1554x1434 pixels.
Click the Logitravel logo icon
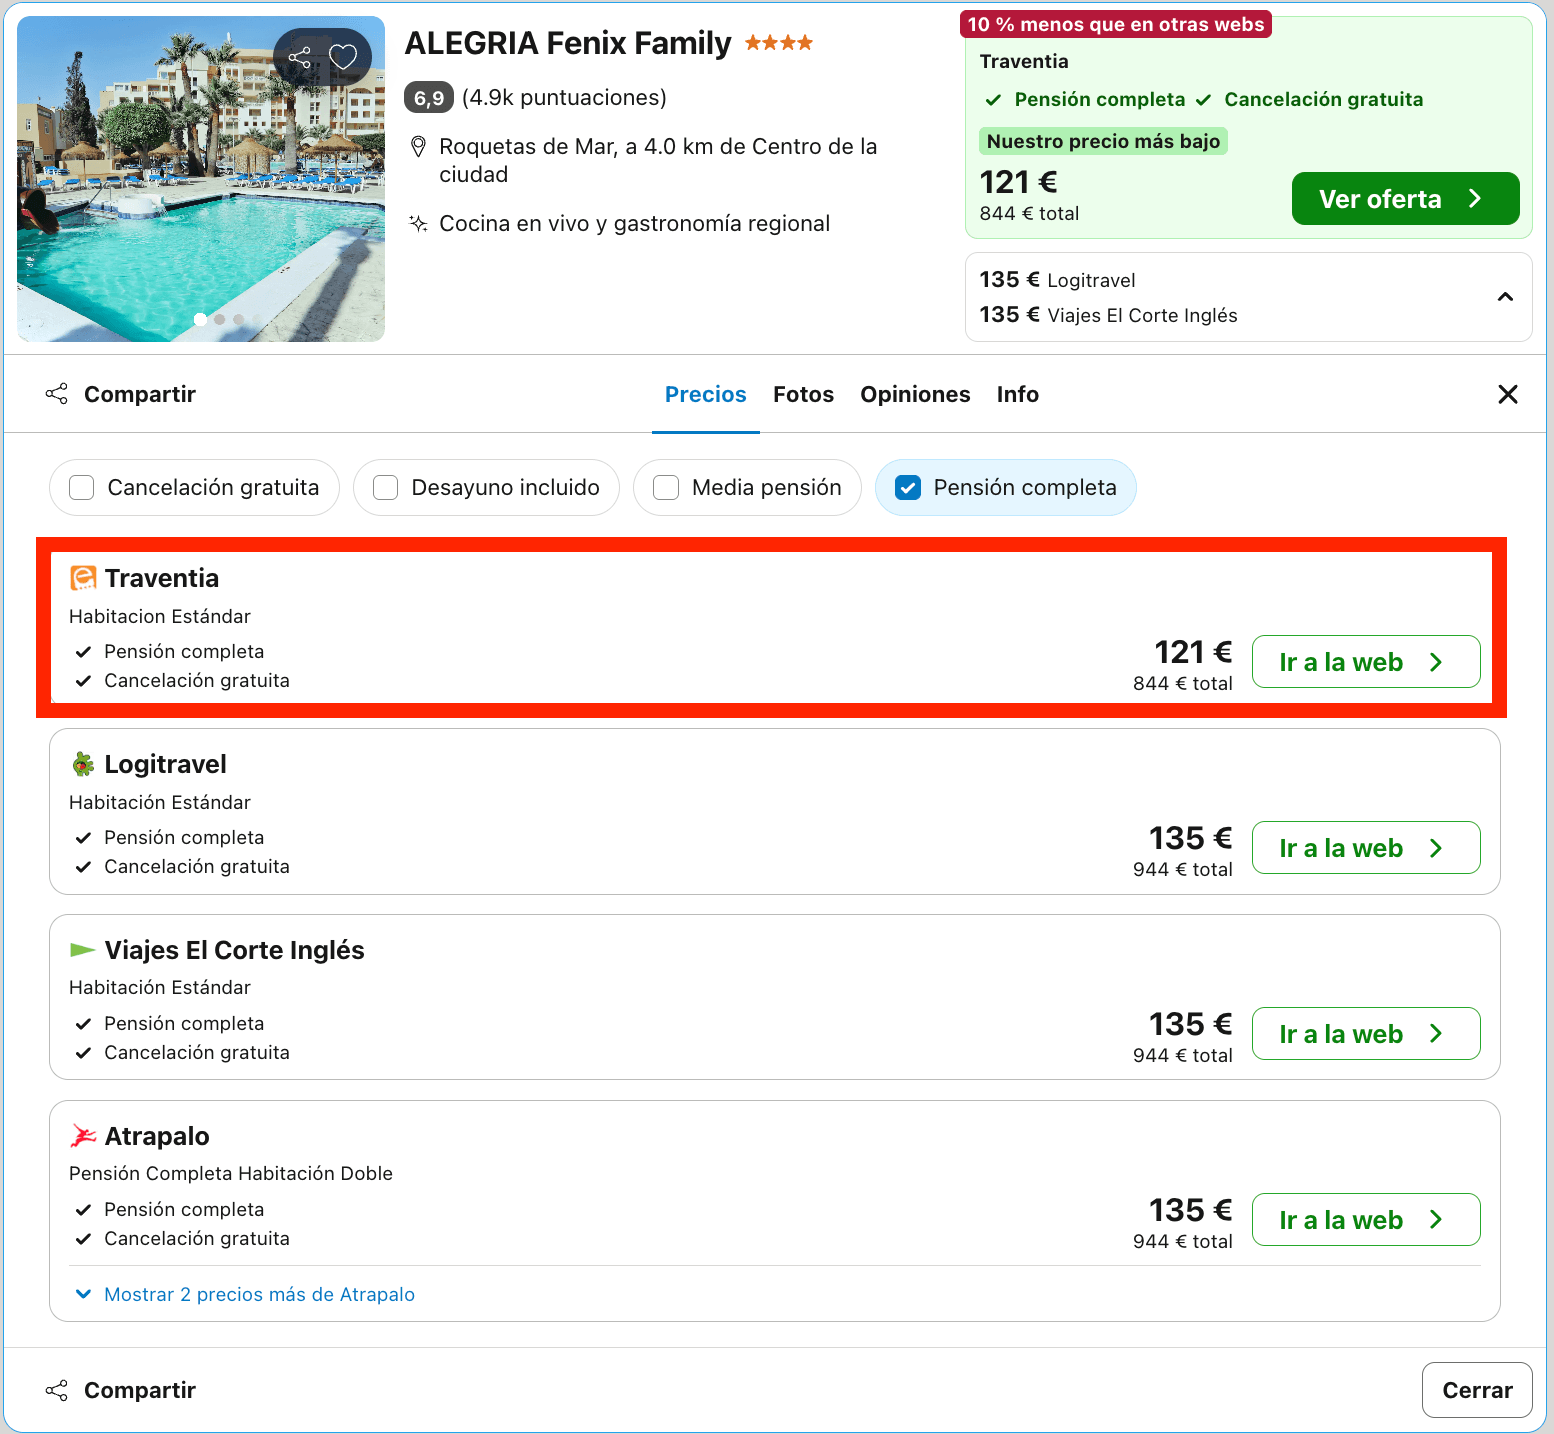coord(83,764)
